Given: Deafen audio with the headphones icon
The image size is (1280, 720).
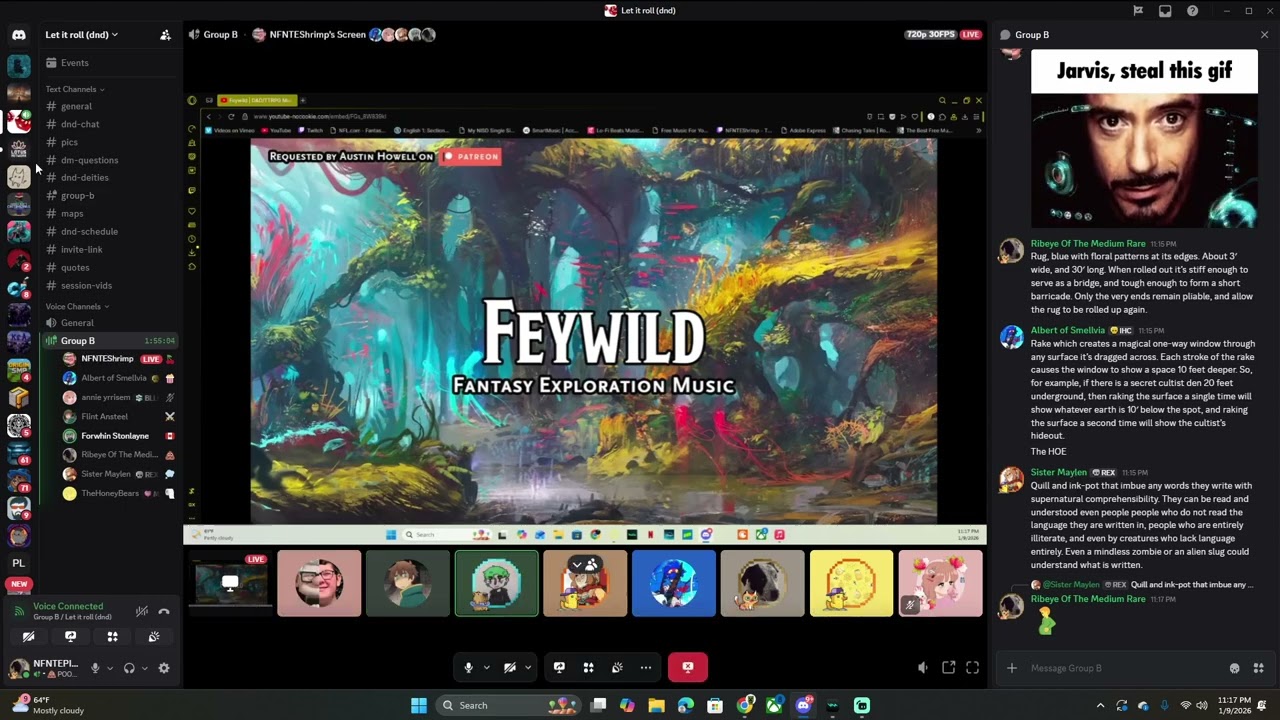Looking at the screenshot, I should (129, 668).
